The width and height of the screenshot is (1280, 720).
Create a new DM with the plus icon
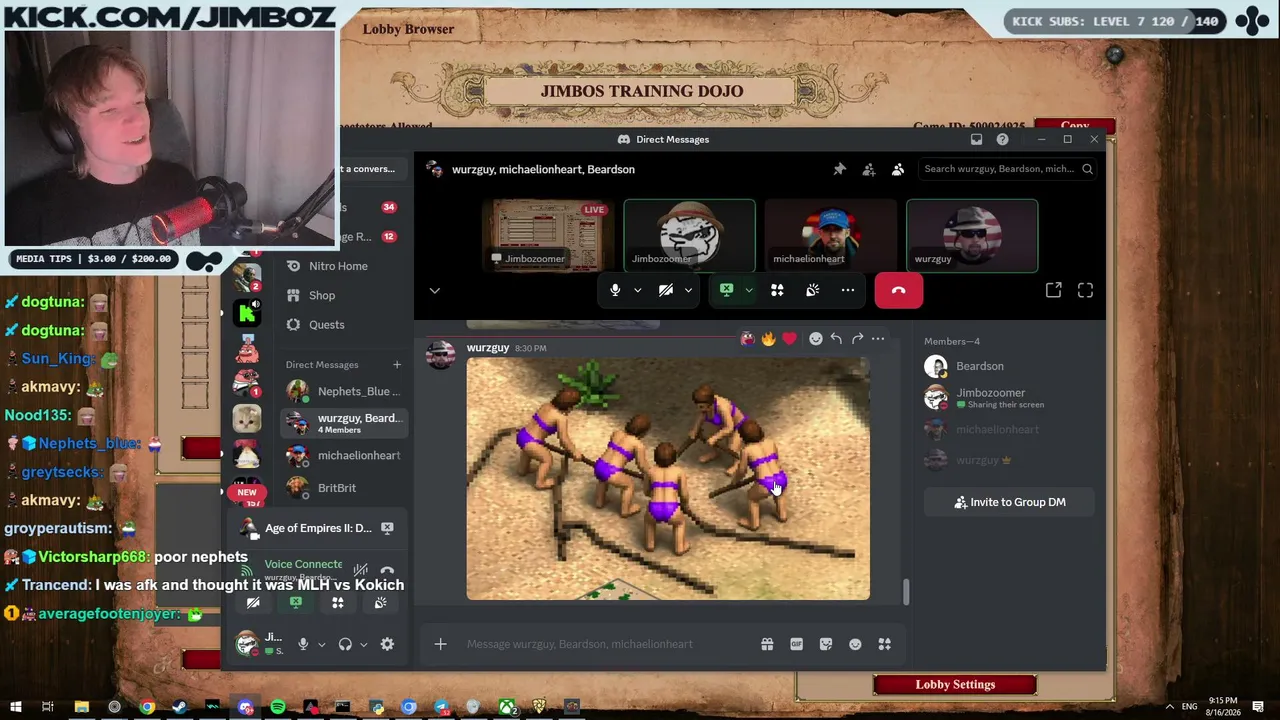click(397, 364)
